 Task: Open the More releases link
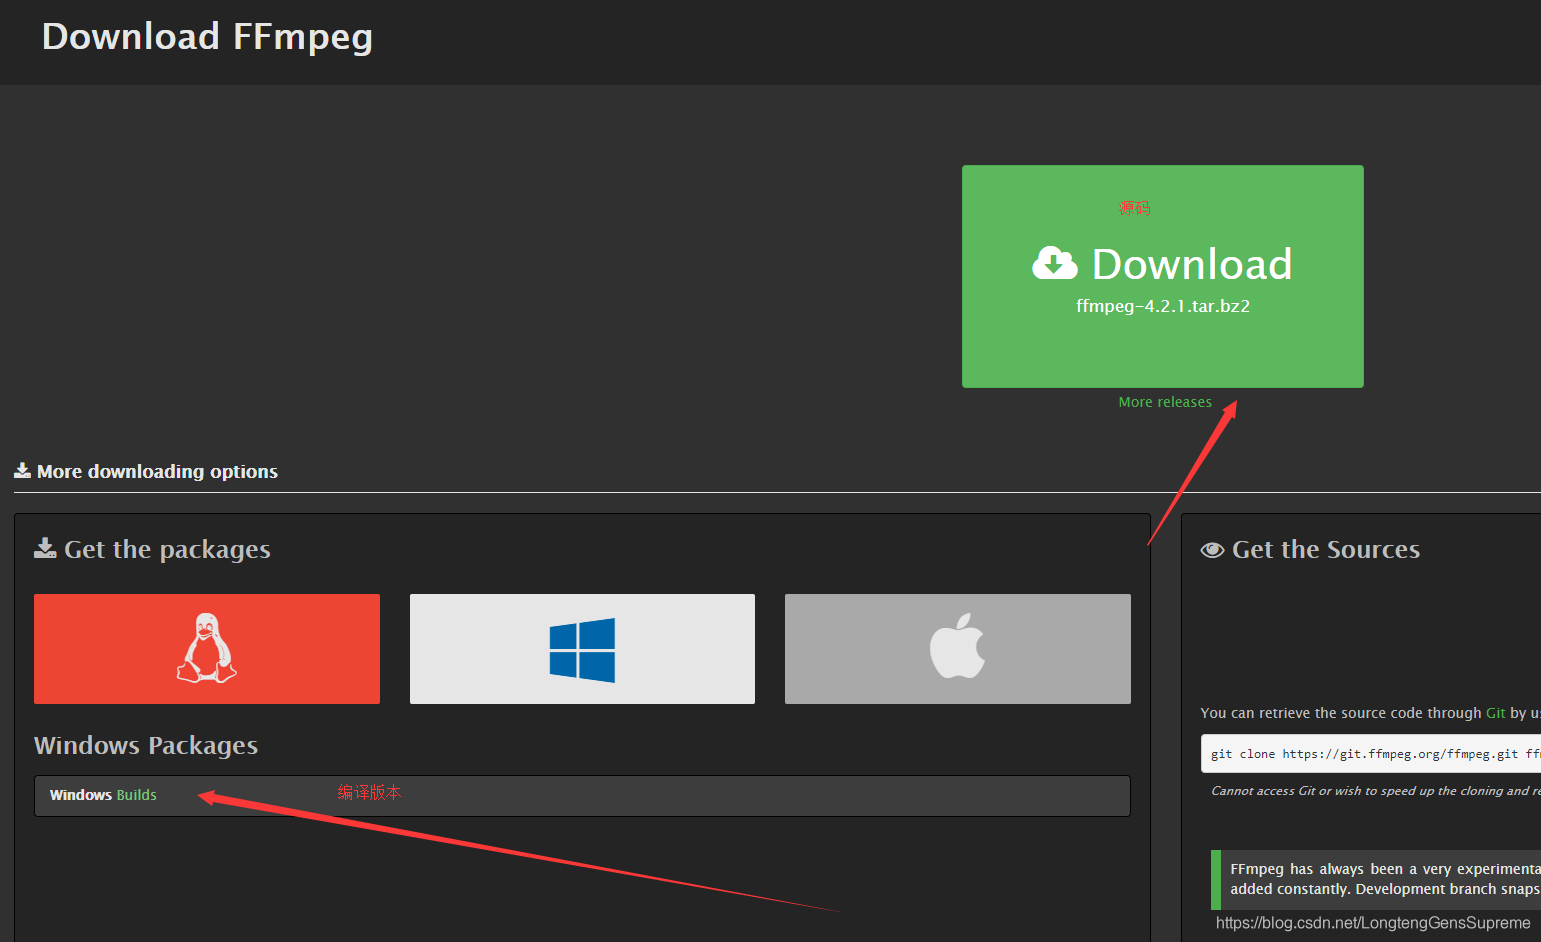point(1165,402)
